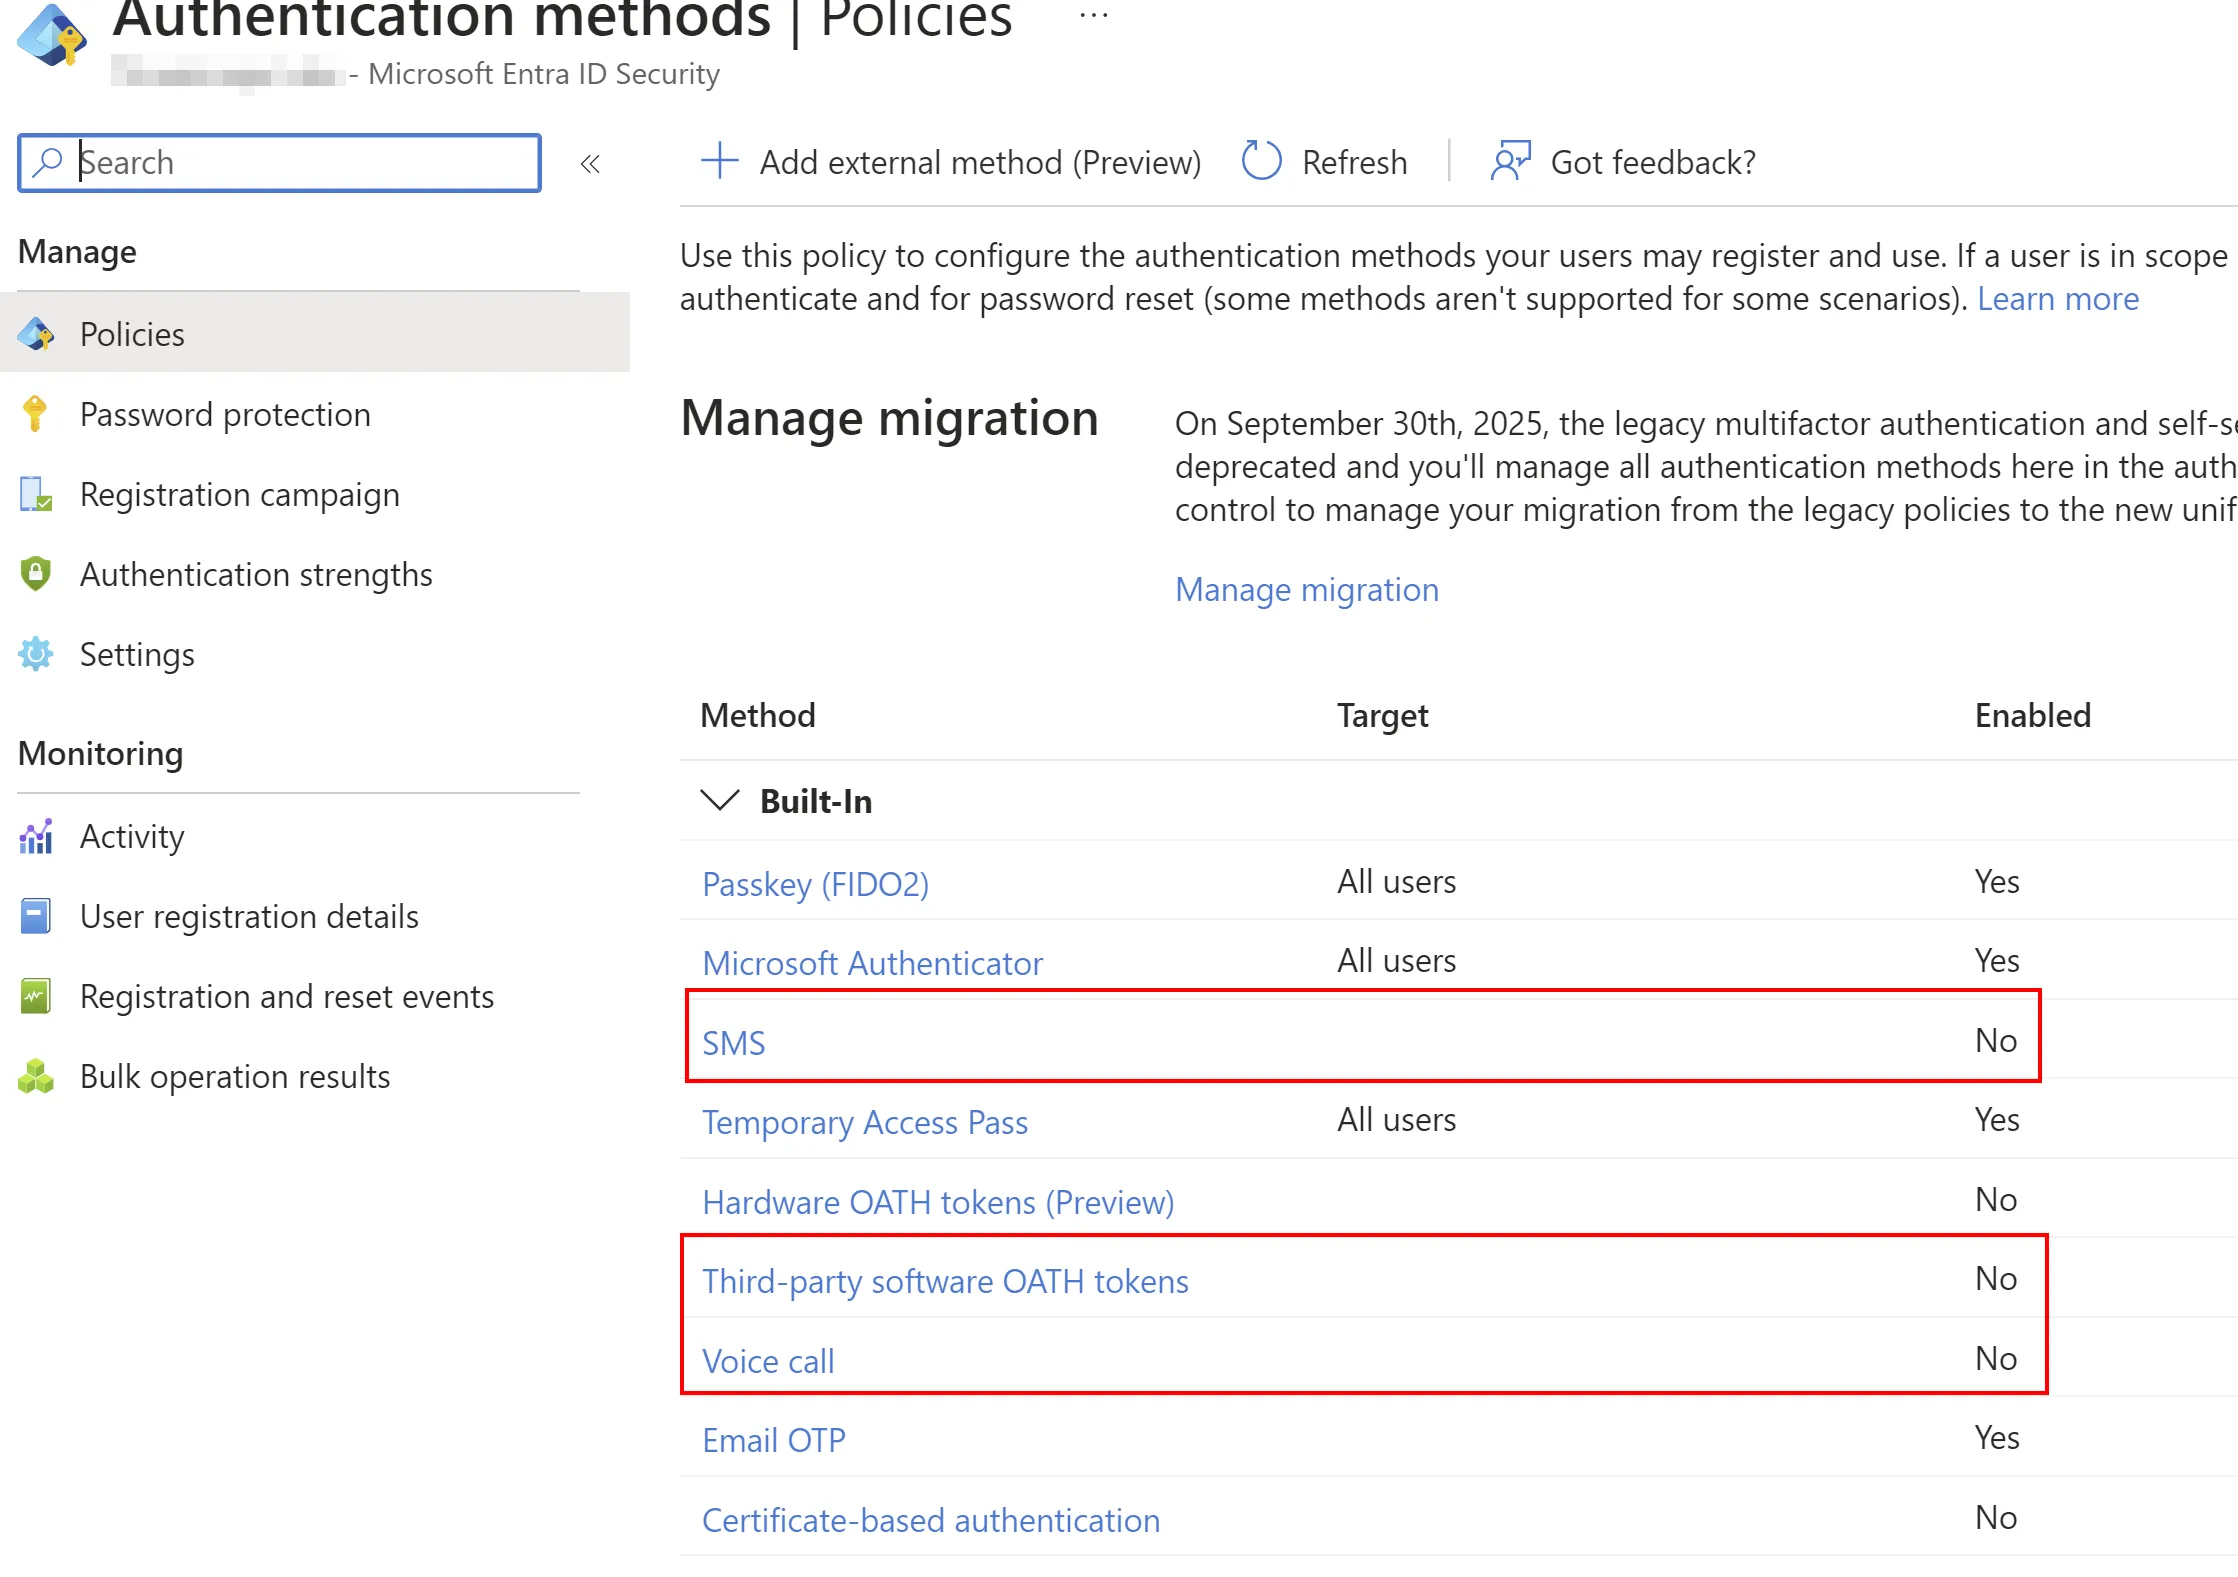Click the User registration details icon
The width and height of the screenshot is (2238, 1577).
(35, 916)
